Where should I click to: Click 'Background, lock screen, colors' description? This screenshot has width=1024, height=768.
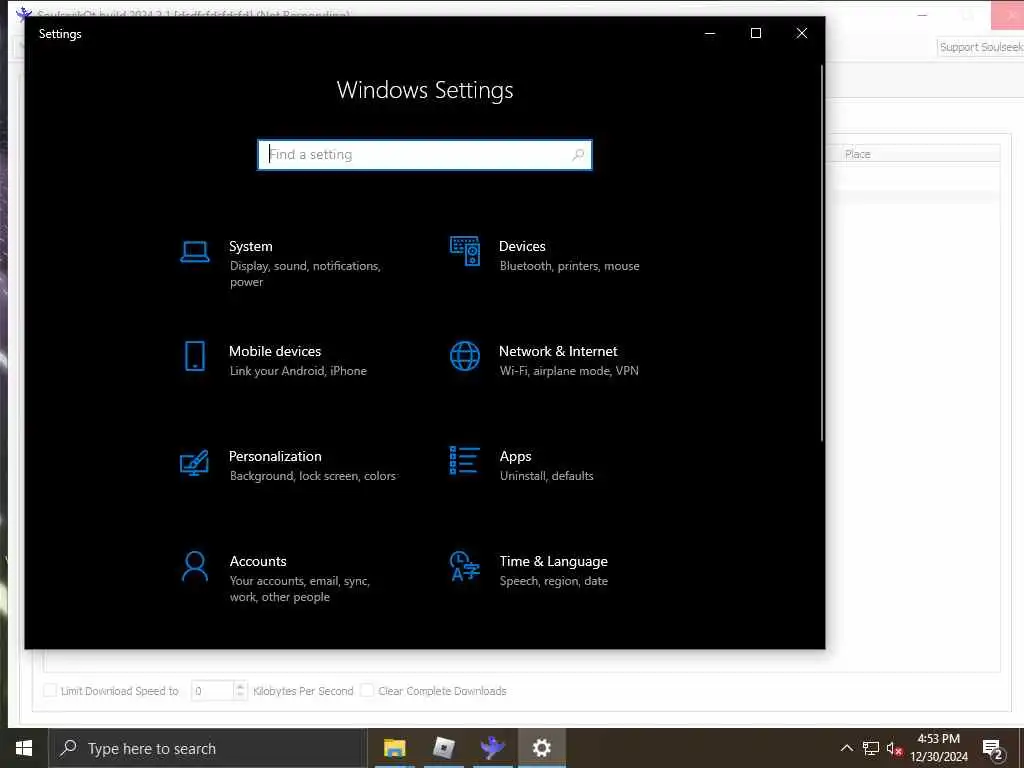313,476
